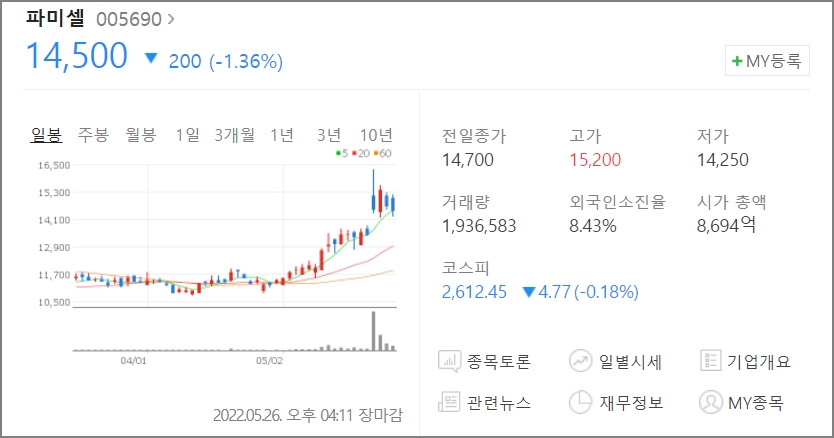Click the change value 200 (-1.36%)

point(226,61)
